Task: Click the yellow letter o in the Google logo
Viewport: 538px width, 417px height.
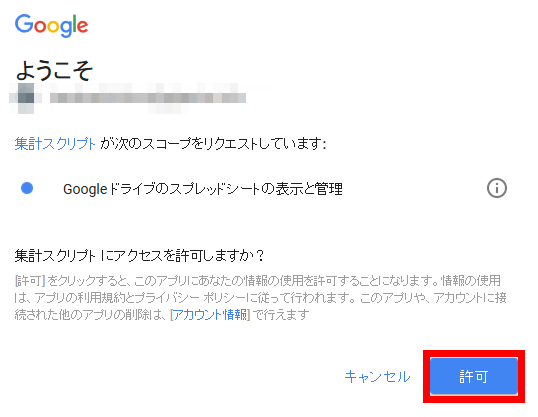Action: click(x=53, y=26)
